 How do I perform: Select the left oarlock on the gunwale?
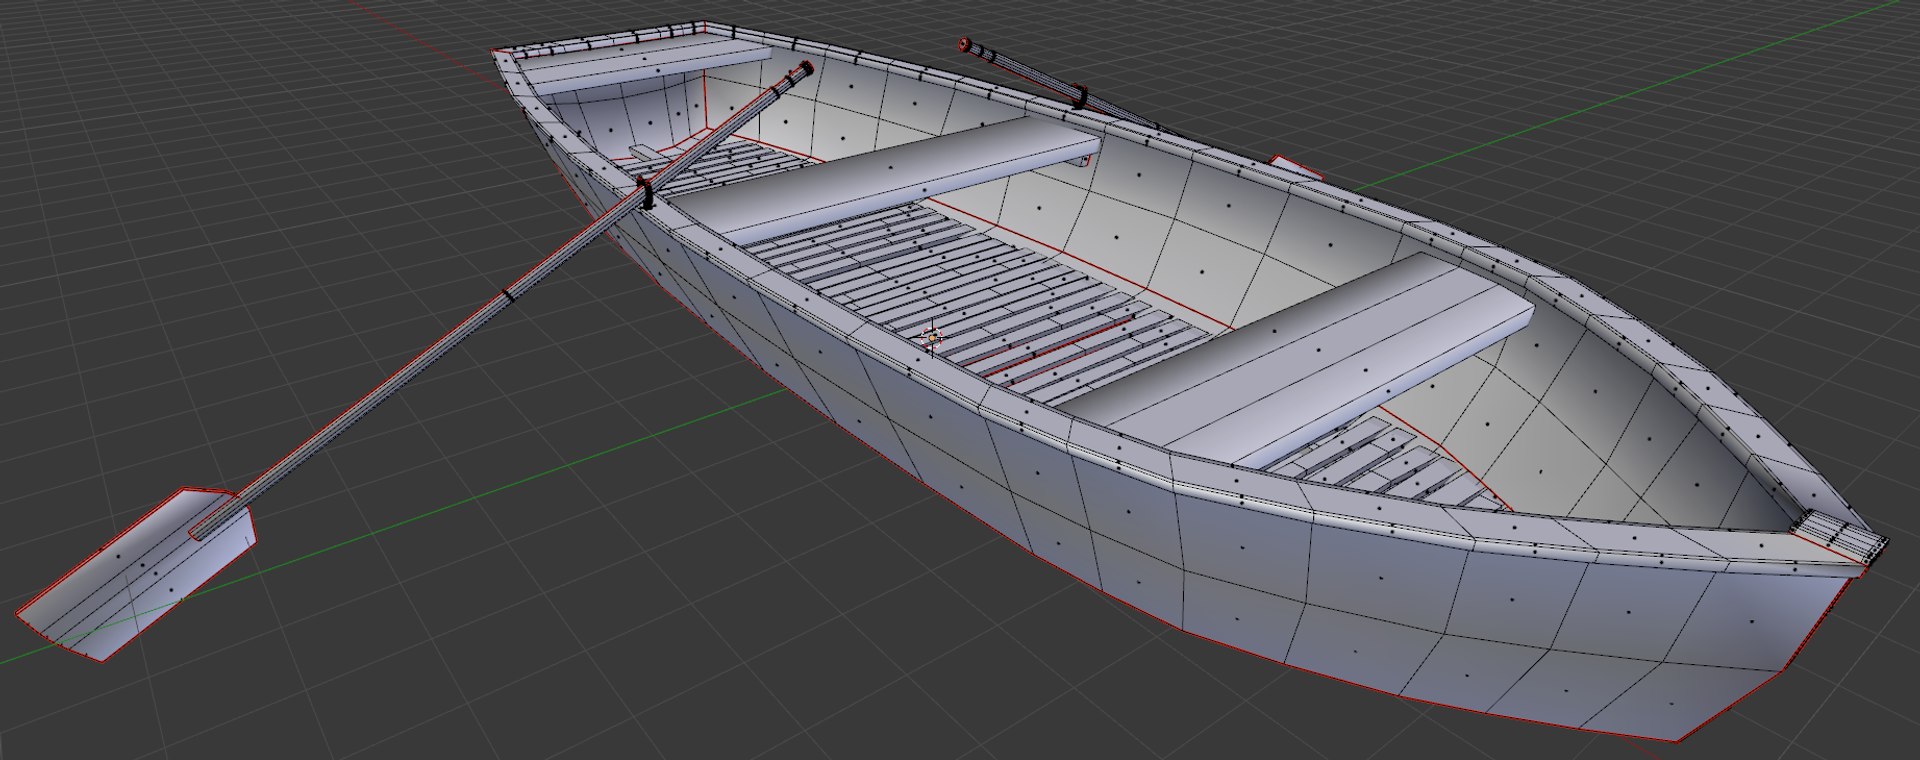tap(646, 194)
